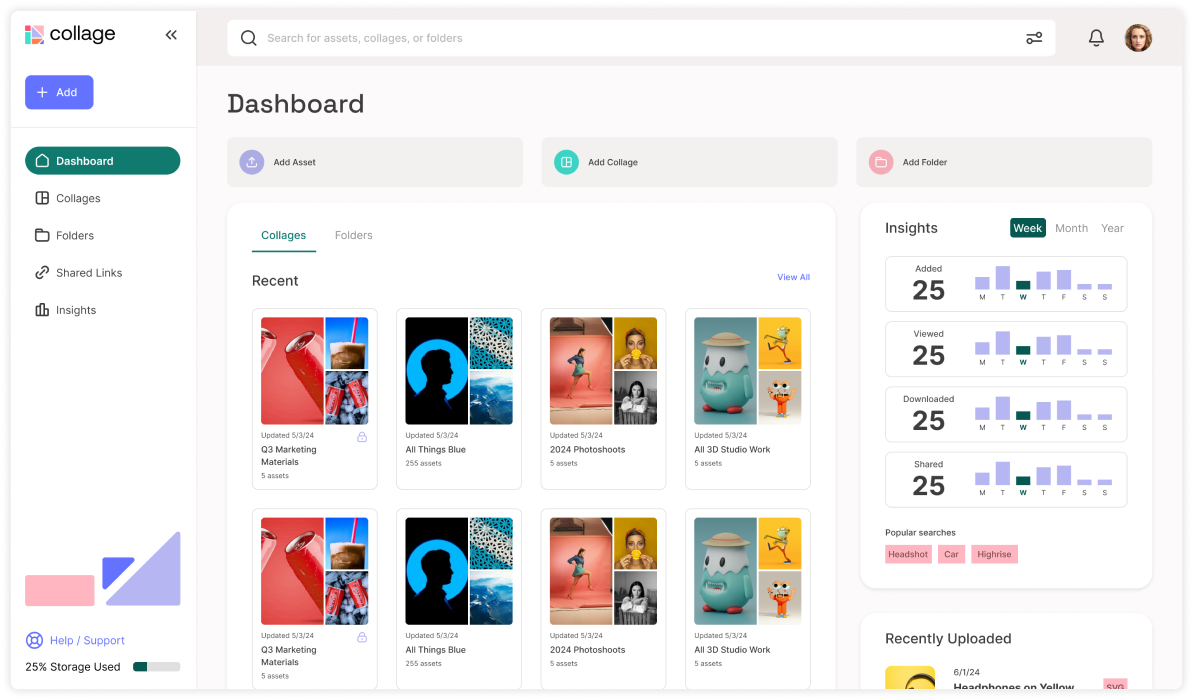This screenshot has height=700, width=1193.
Task: Click the Add Collage grid icon
Action: point(566,161)
